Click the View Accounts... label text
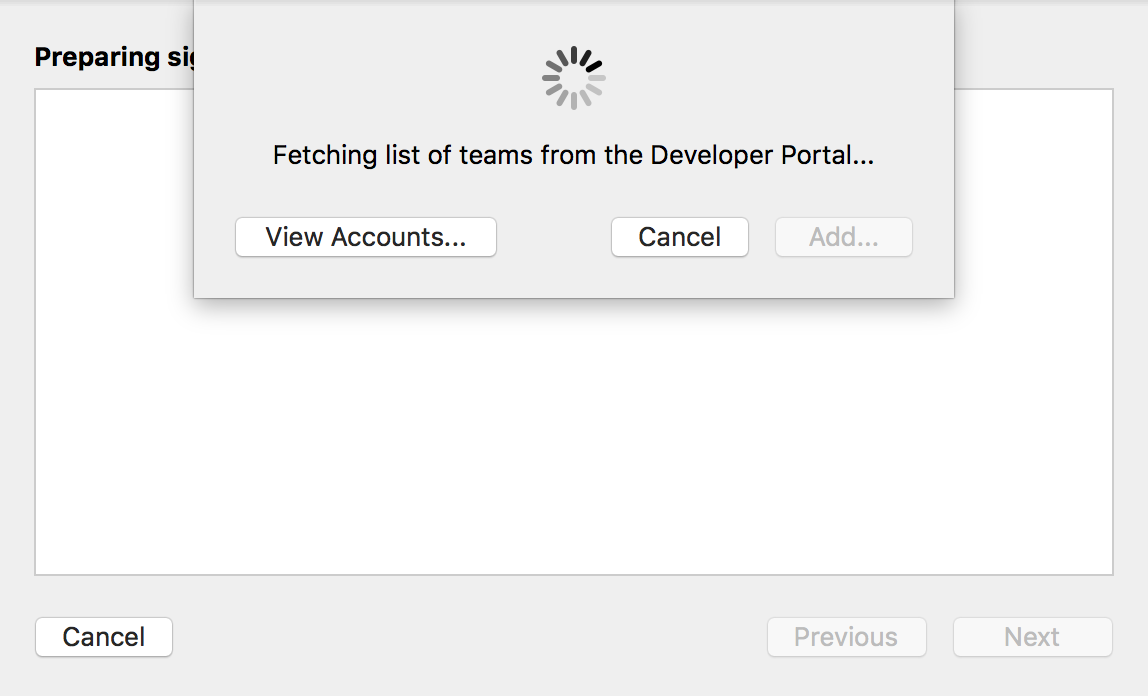This screenshot has width=1148, height=696. 366,237
